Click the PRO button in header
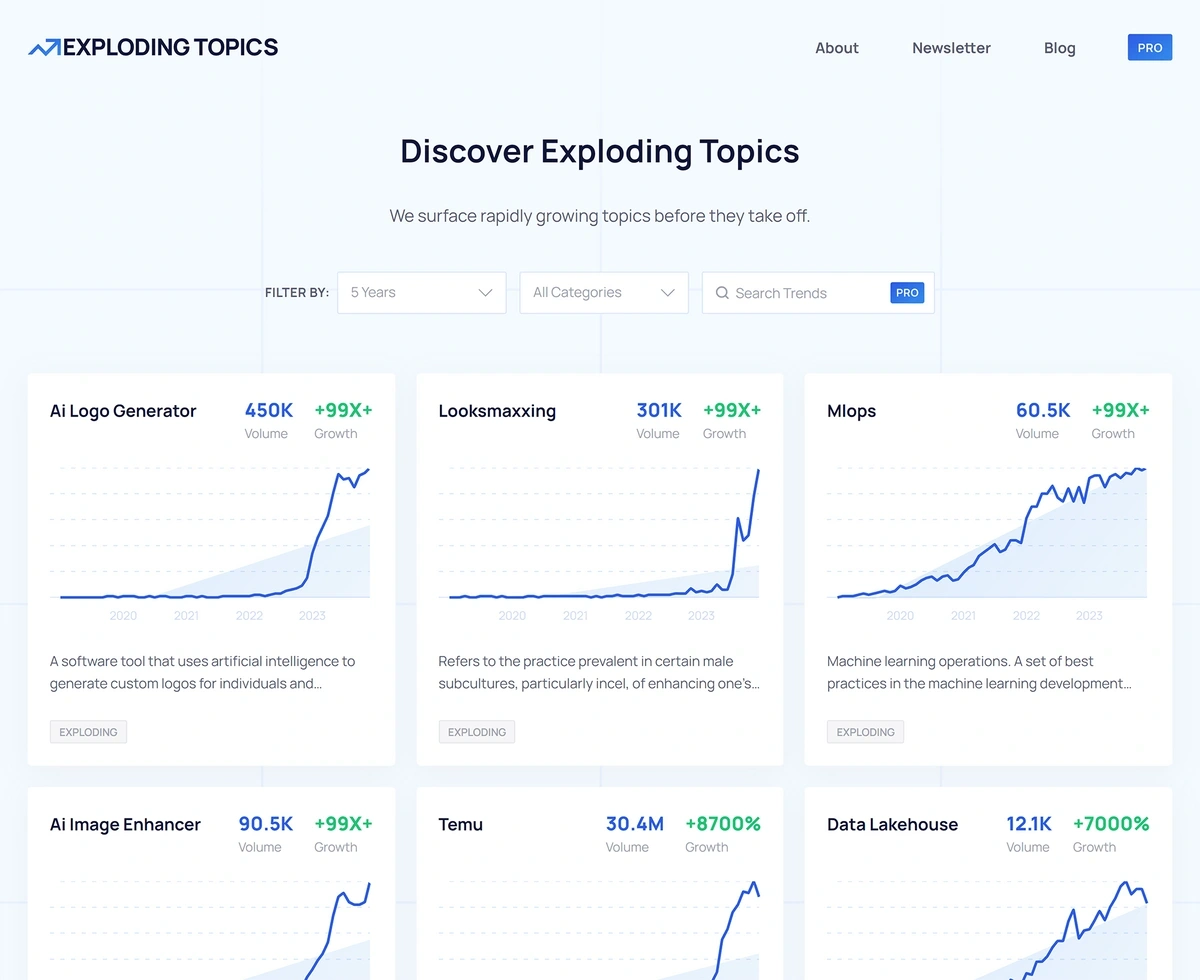1200x980 pixels. (x=1150, y=47)
